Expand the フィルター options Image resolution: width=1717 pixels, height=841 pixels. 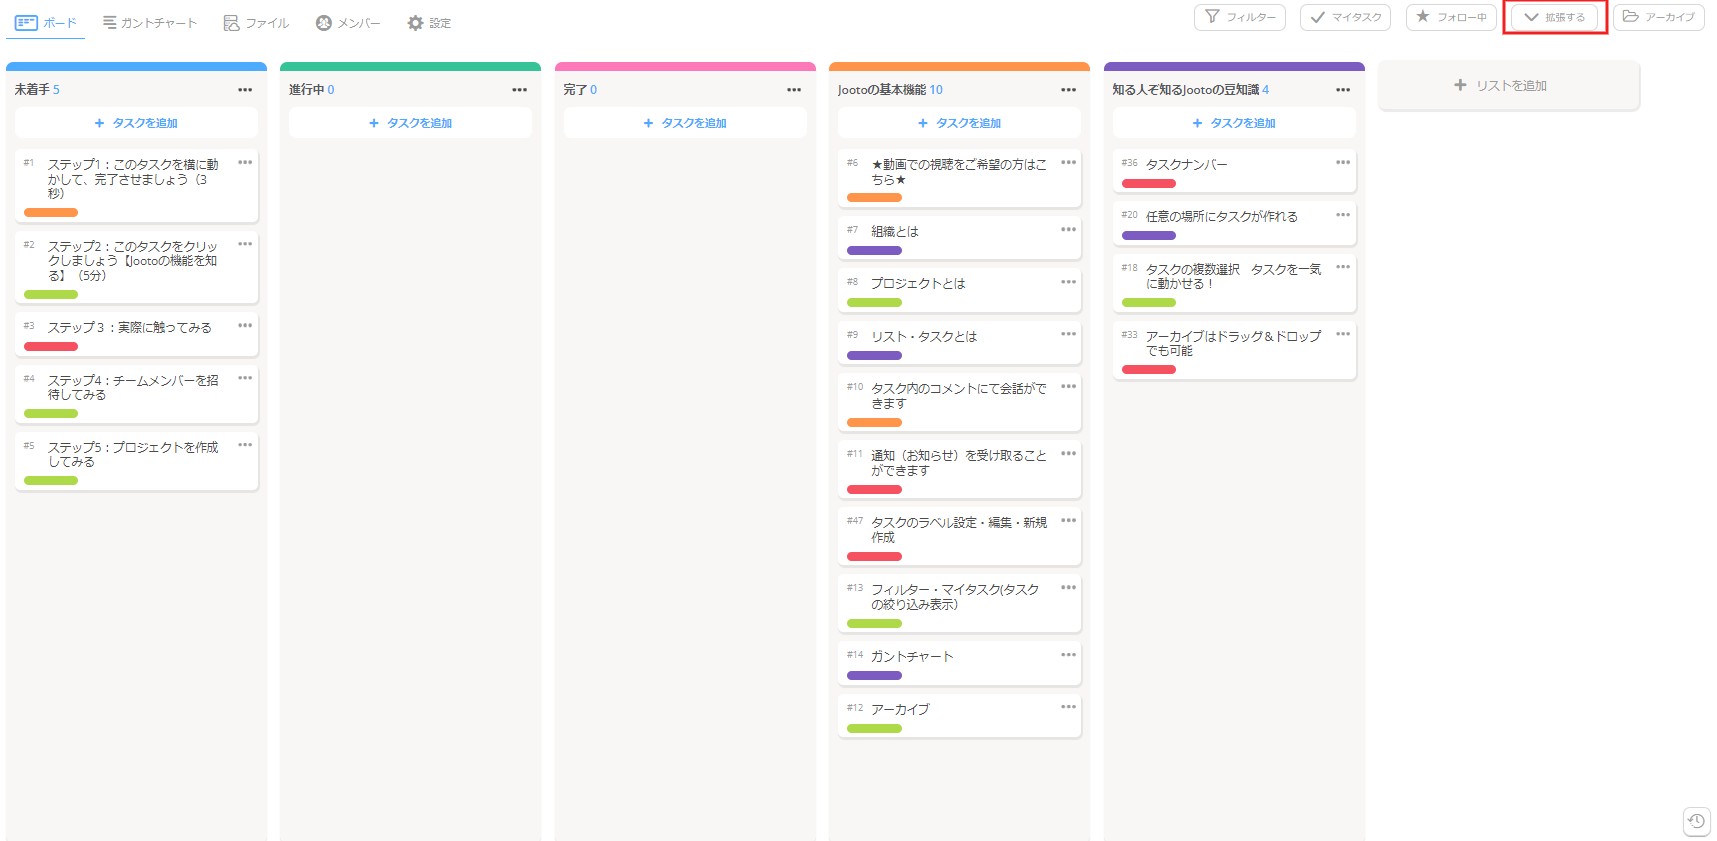coord(1240,17)
